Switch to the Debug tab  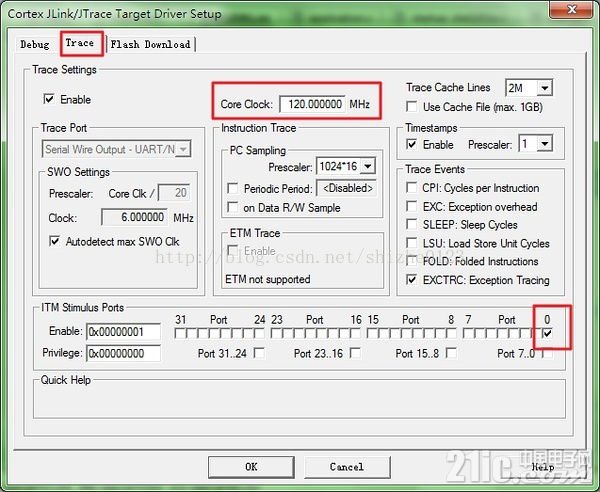click(x=35, y=44)
